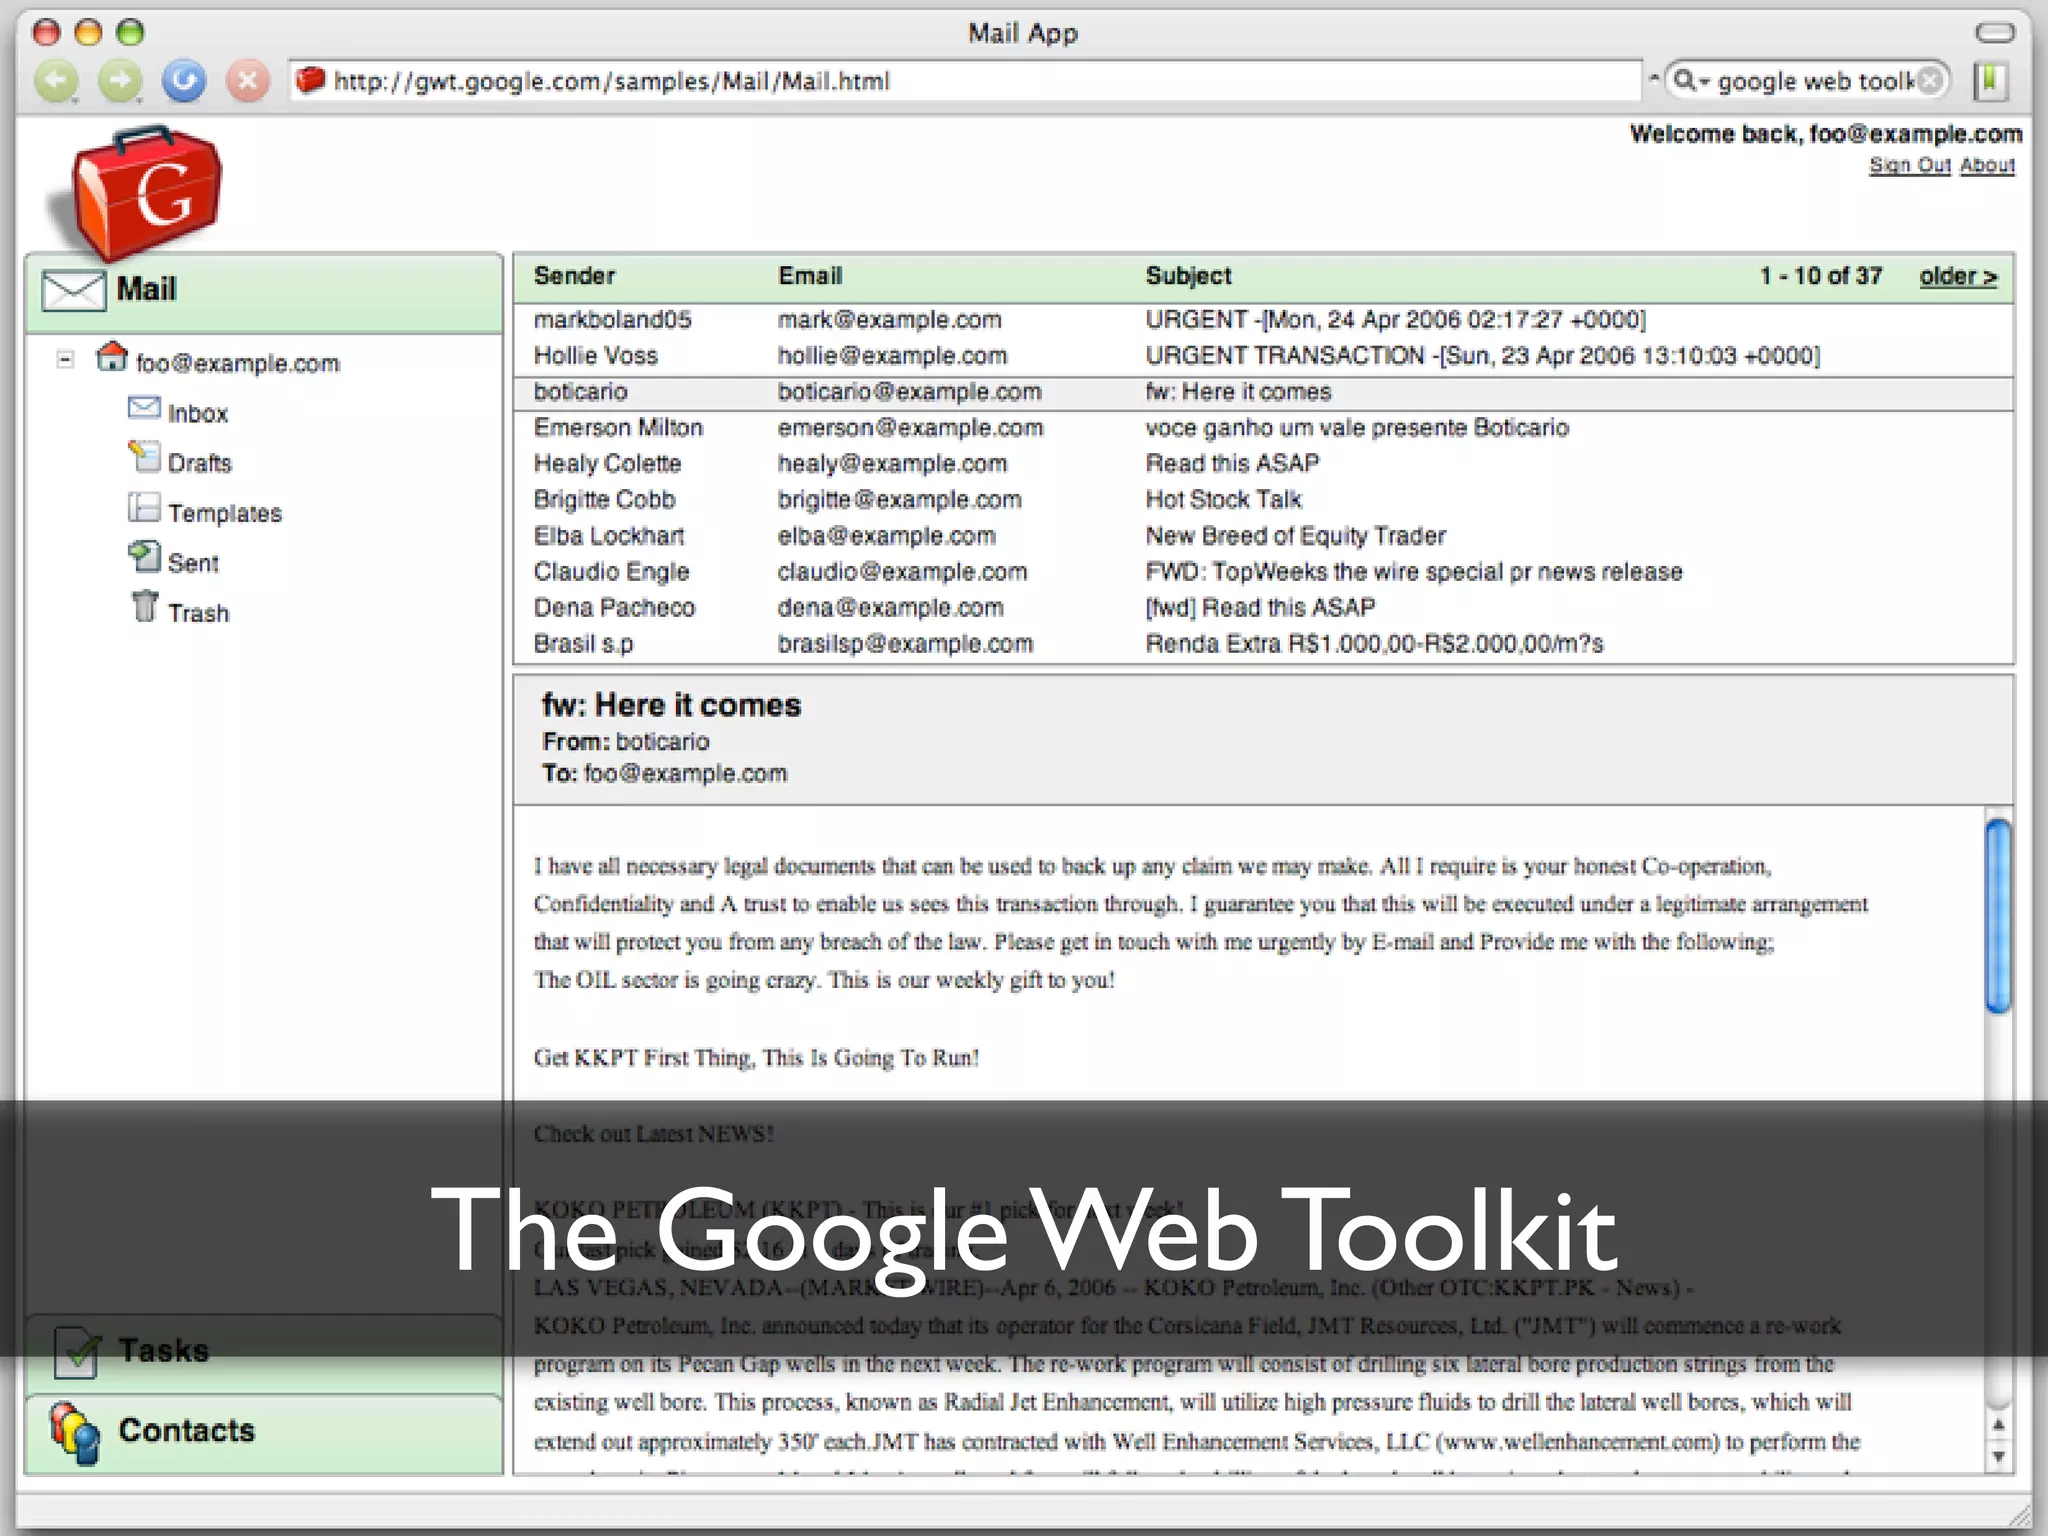Screen dimensions: 2048x1536
Task: Click the home icon next to foo@example.com
Action: click(x=112, y=356)
